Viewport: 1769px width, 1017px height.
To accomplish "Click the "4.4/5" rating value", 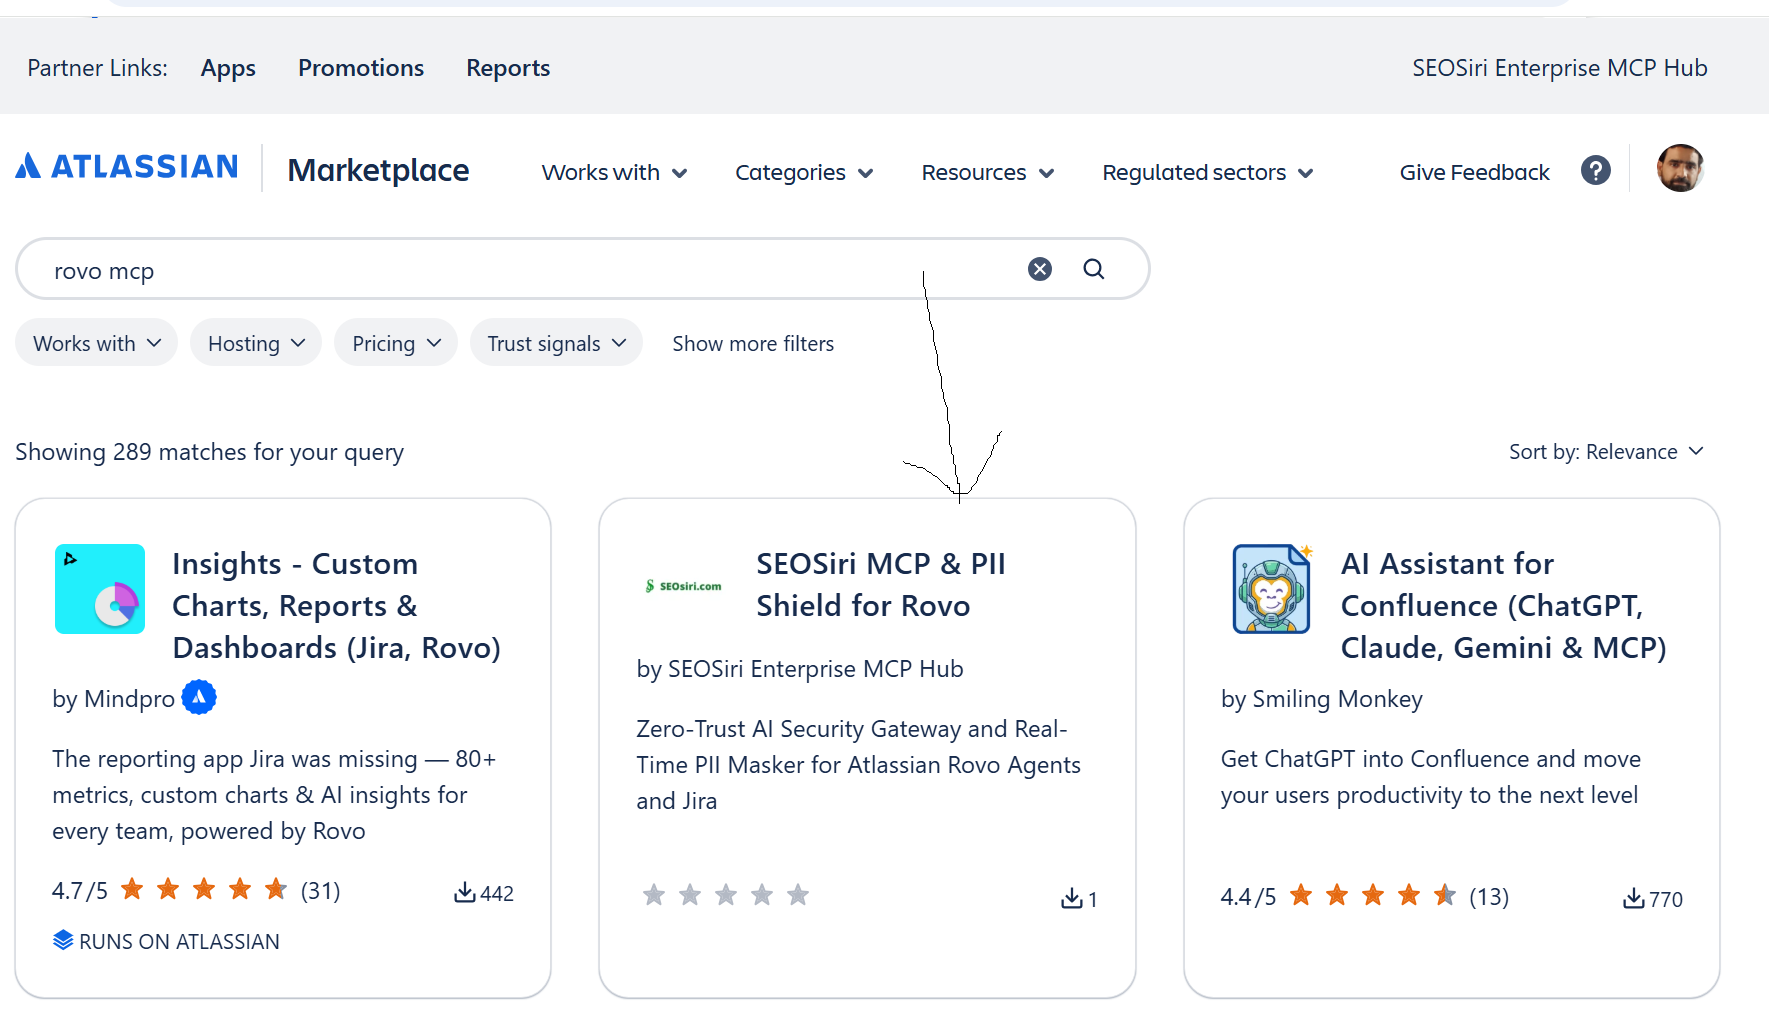I will click(1248, 896).
